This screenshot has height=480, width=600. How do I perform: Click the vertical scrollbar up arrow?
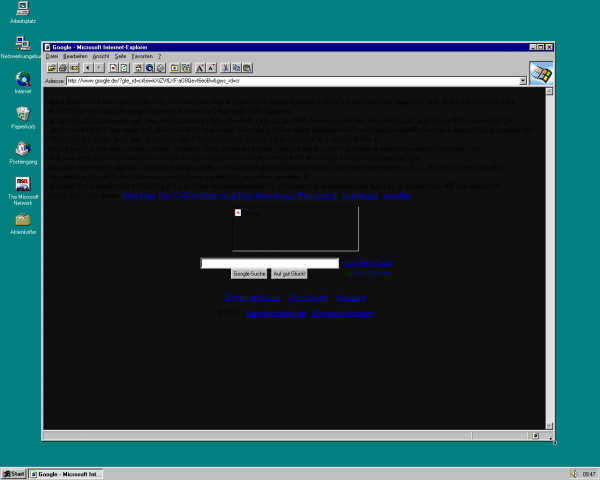(549, 91)
